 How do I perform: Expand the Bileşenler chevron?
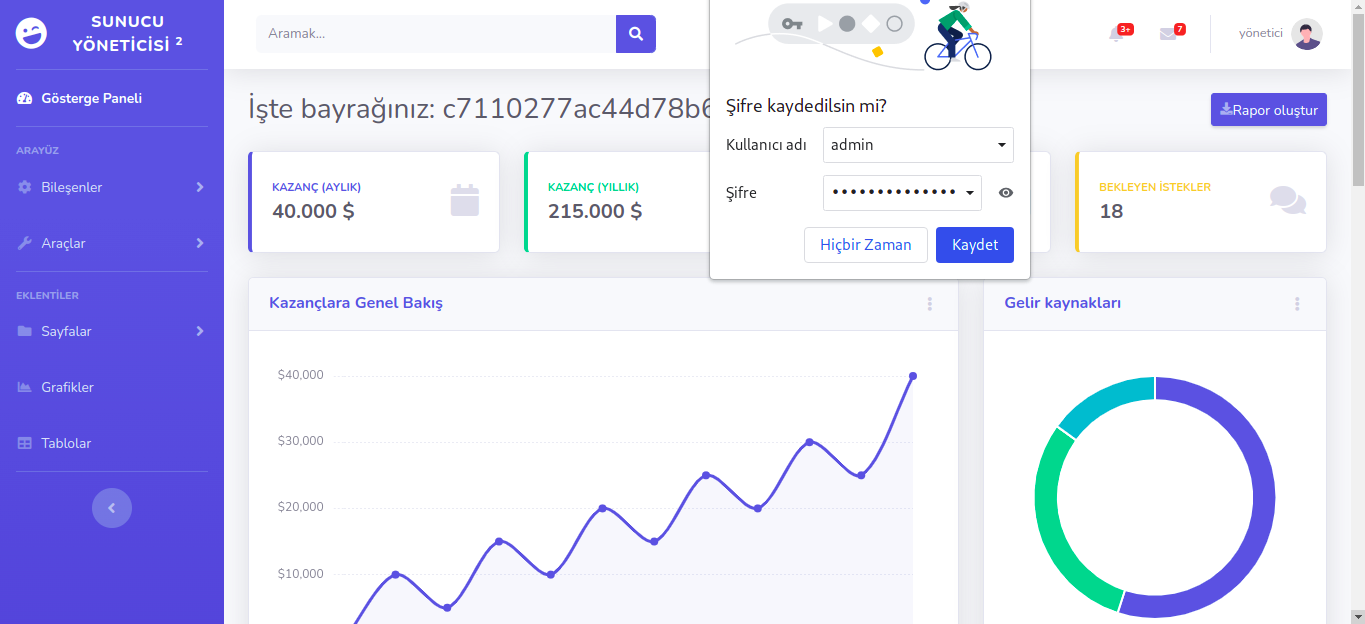point(200,187)
